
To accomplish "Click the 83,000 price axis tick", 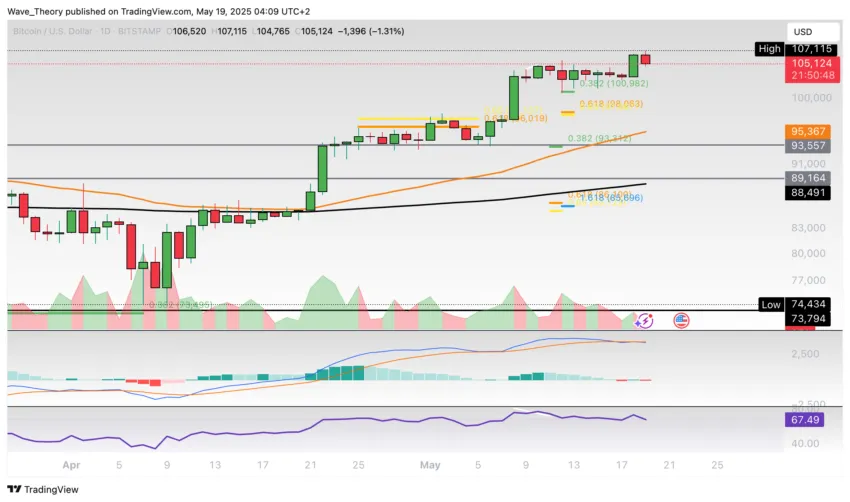I will [x=808, y=228].
